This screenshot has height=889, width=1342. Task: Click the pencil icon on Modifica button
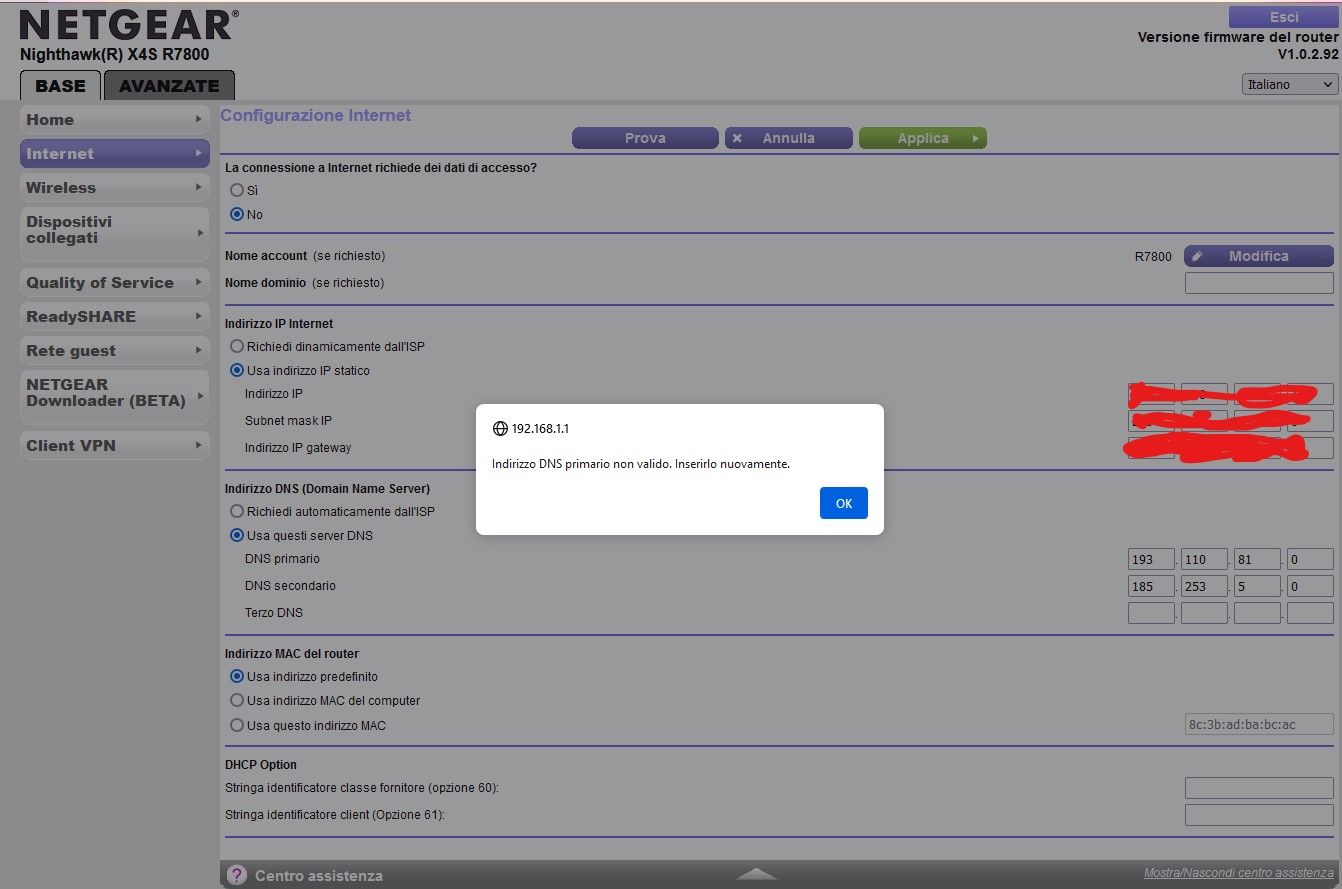1197,256
